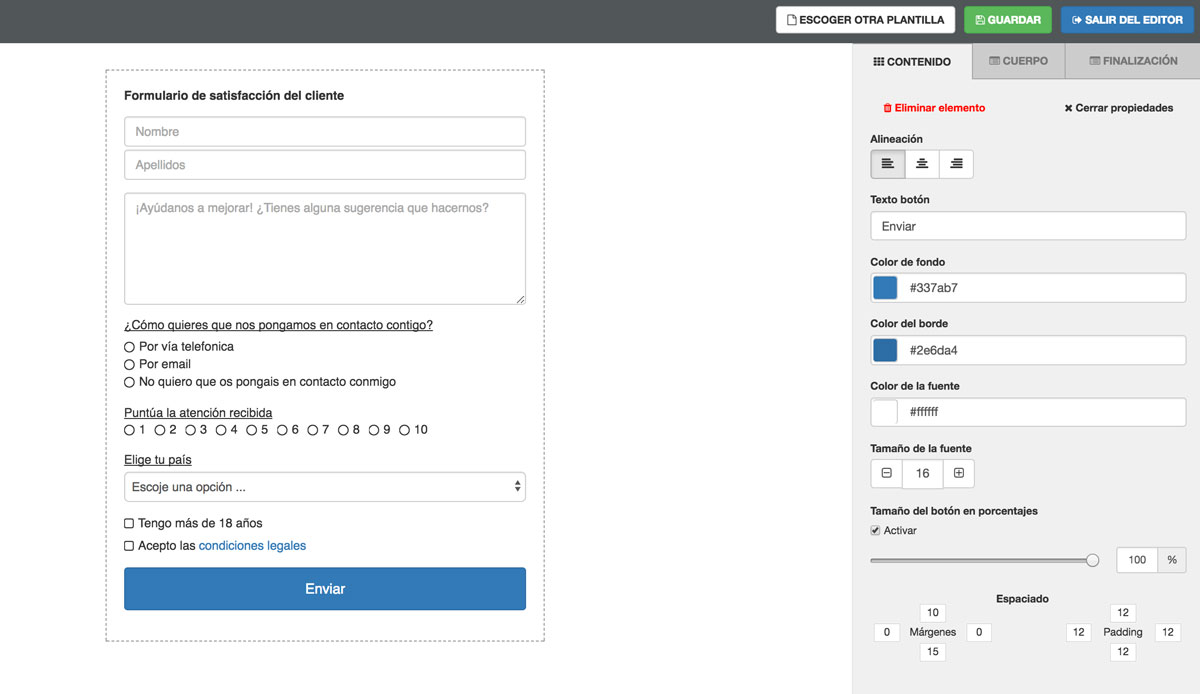The image size is (1200, 694).
Task: Check Tengo más de 18 años
Action: pyautogui.click(x=129, y=523)
